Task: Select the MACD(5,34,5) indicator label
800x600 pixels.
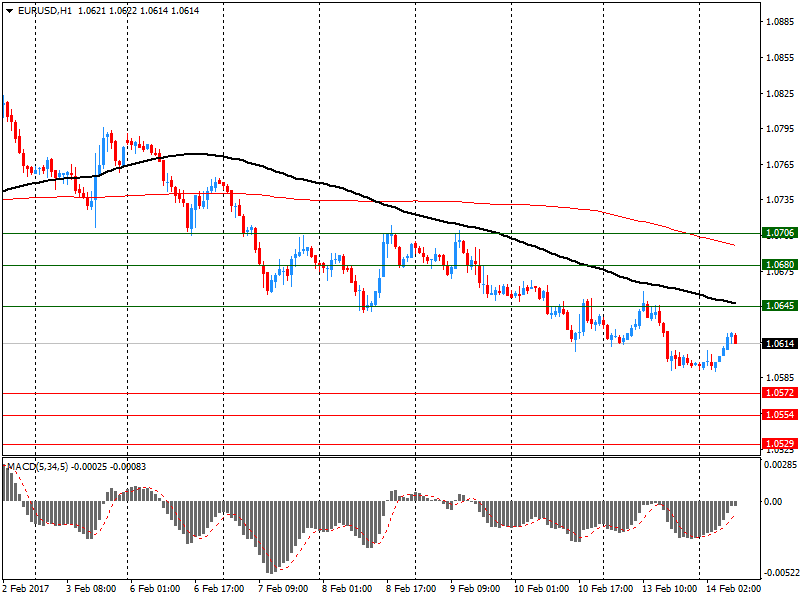Action: tap(37, 466)
